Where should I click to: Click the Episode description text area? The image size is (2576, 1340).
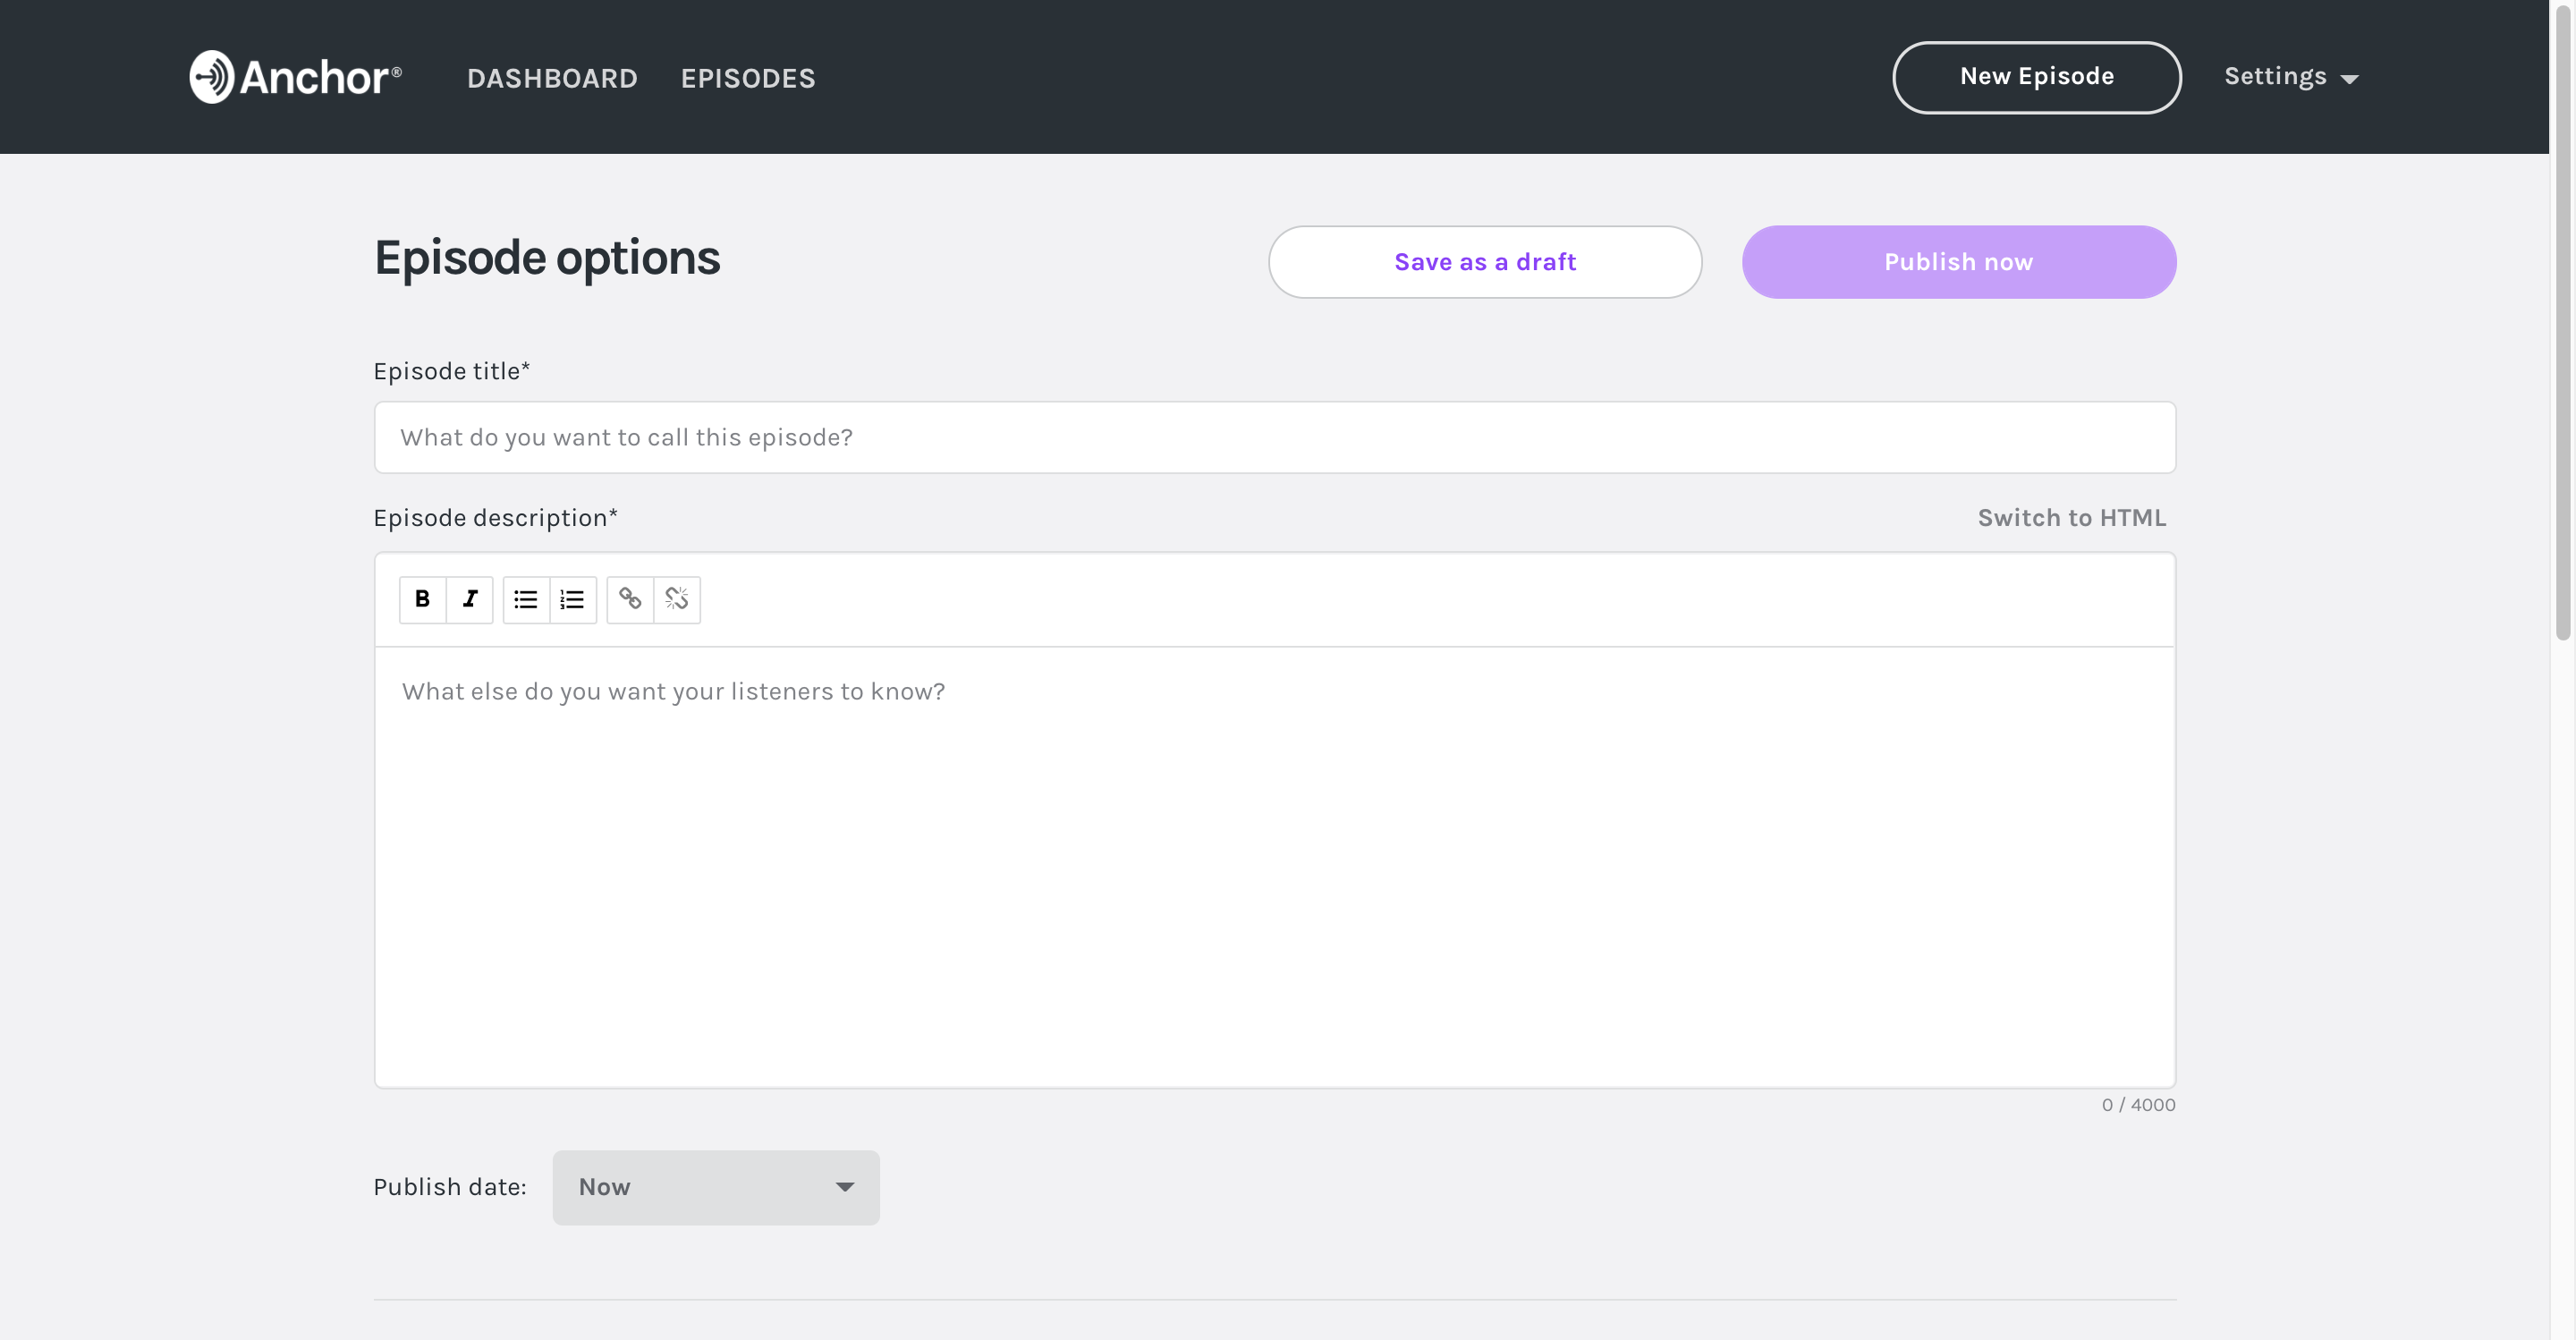coord(1275,866)
